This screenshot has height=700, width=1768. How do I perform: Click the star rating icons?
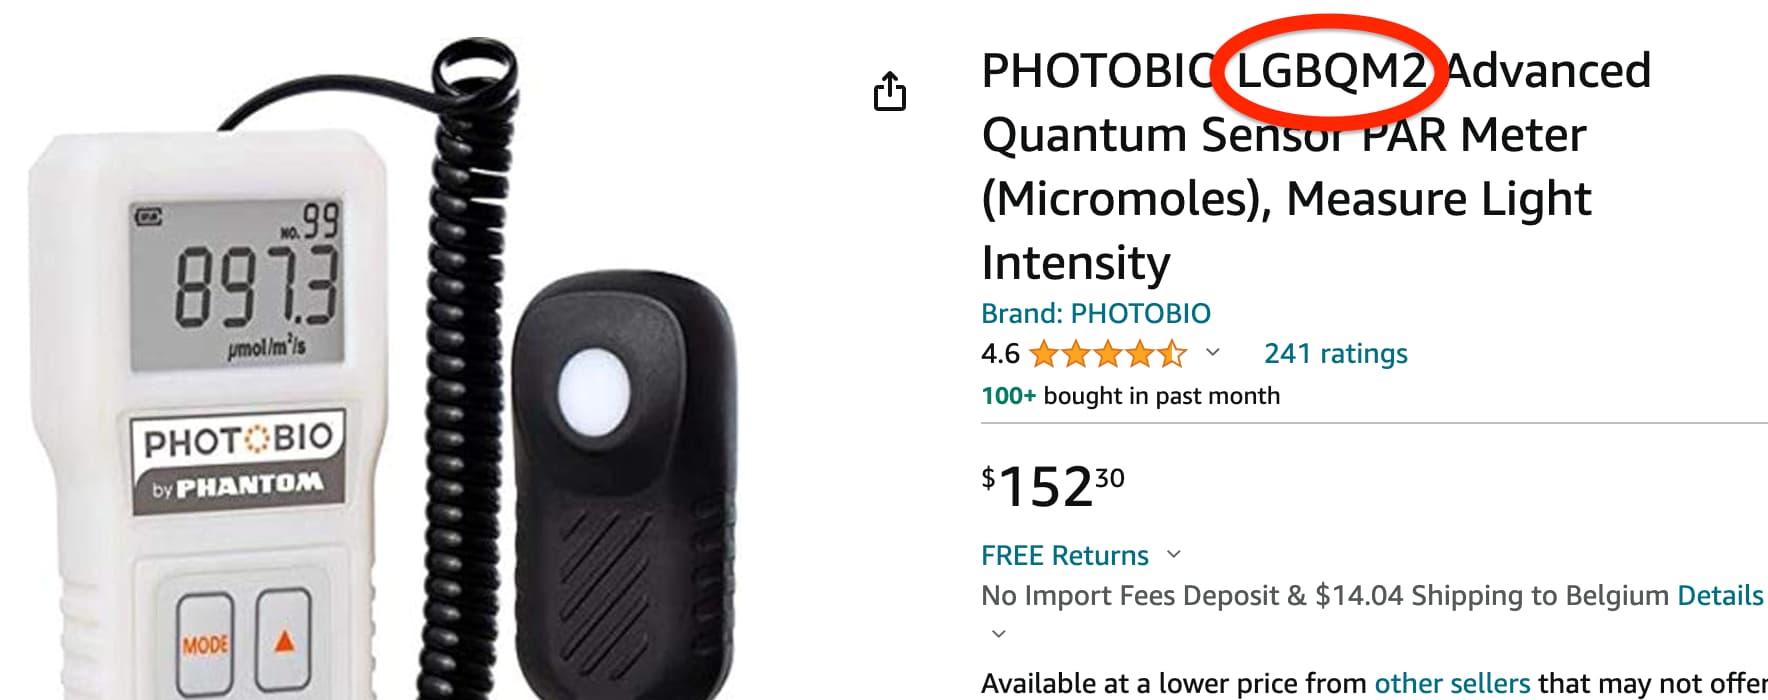click(x=1108, y=354)
